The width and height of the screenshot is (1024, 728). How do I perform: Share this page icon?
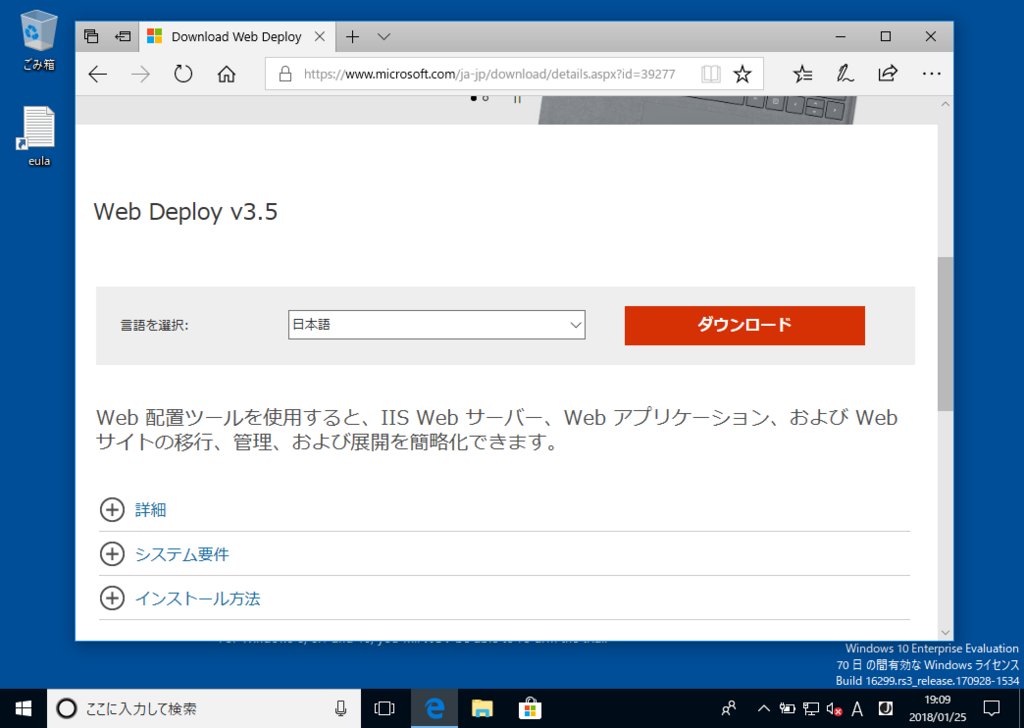(x=888, y=74)
